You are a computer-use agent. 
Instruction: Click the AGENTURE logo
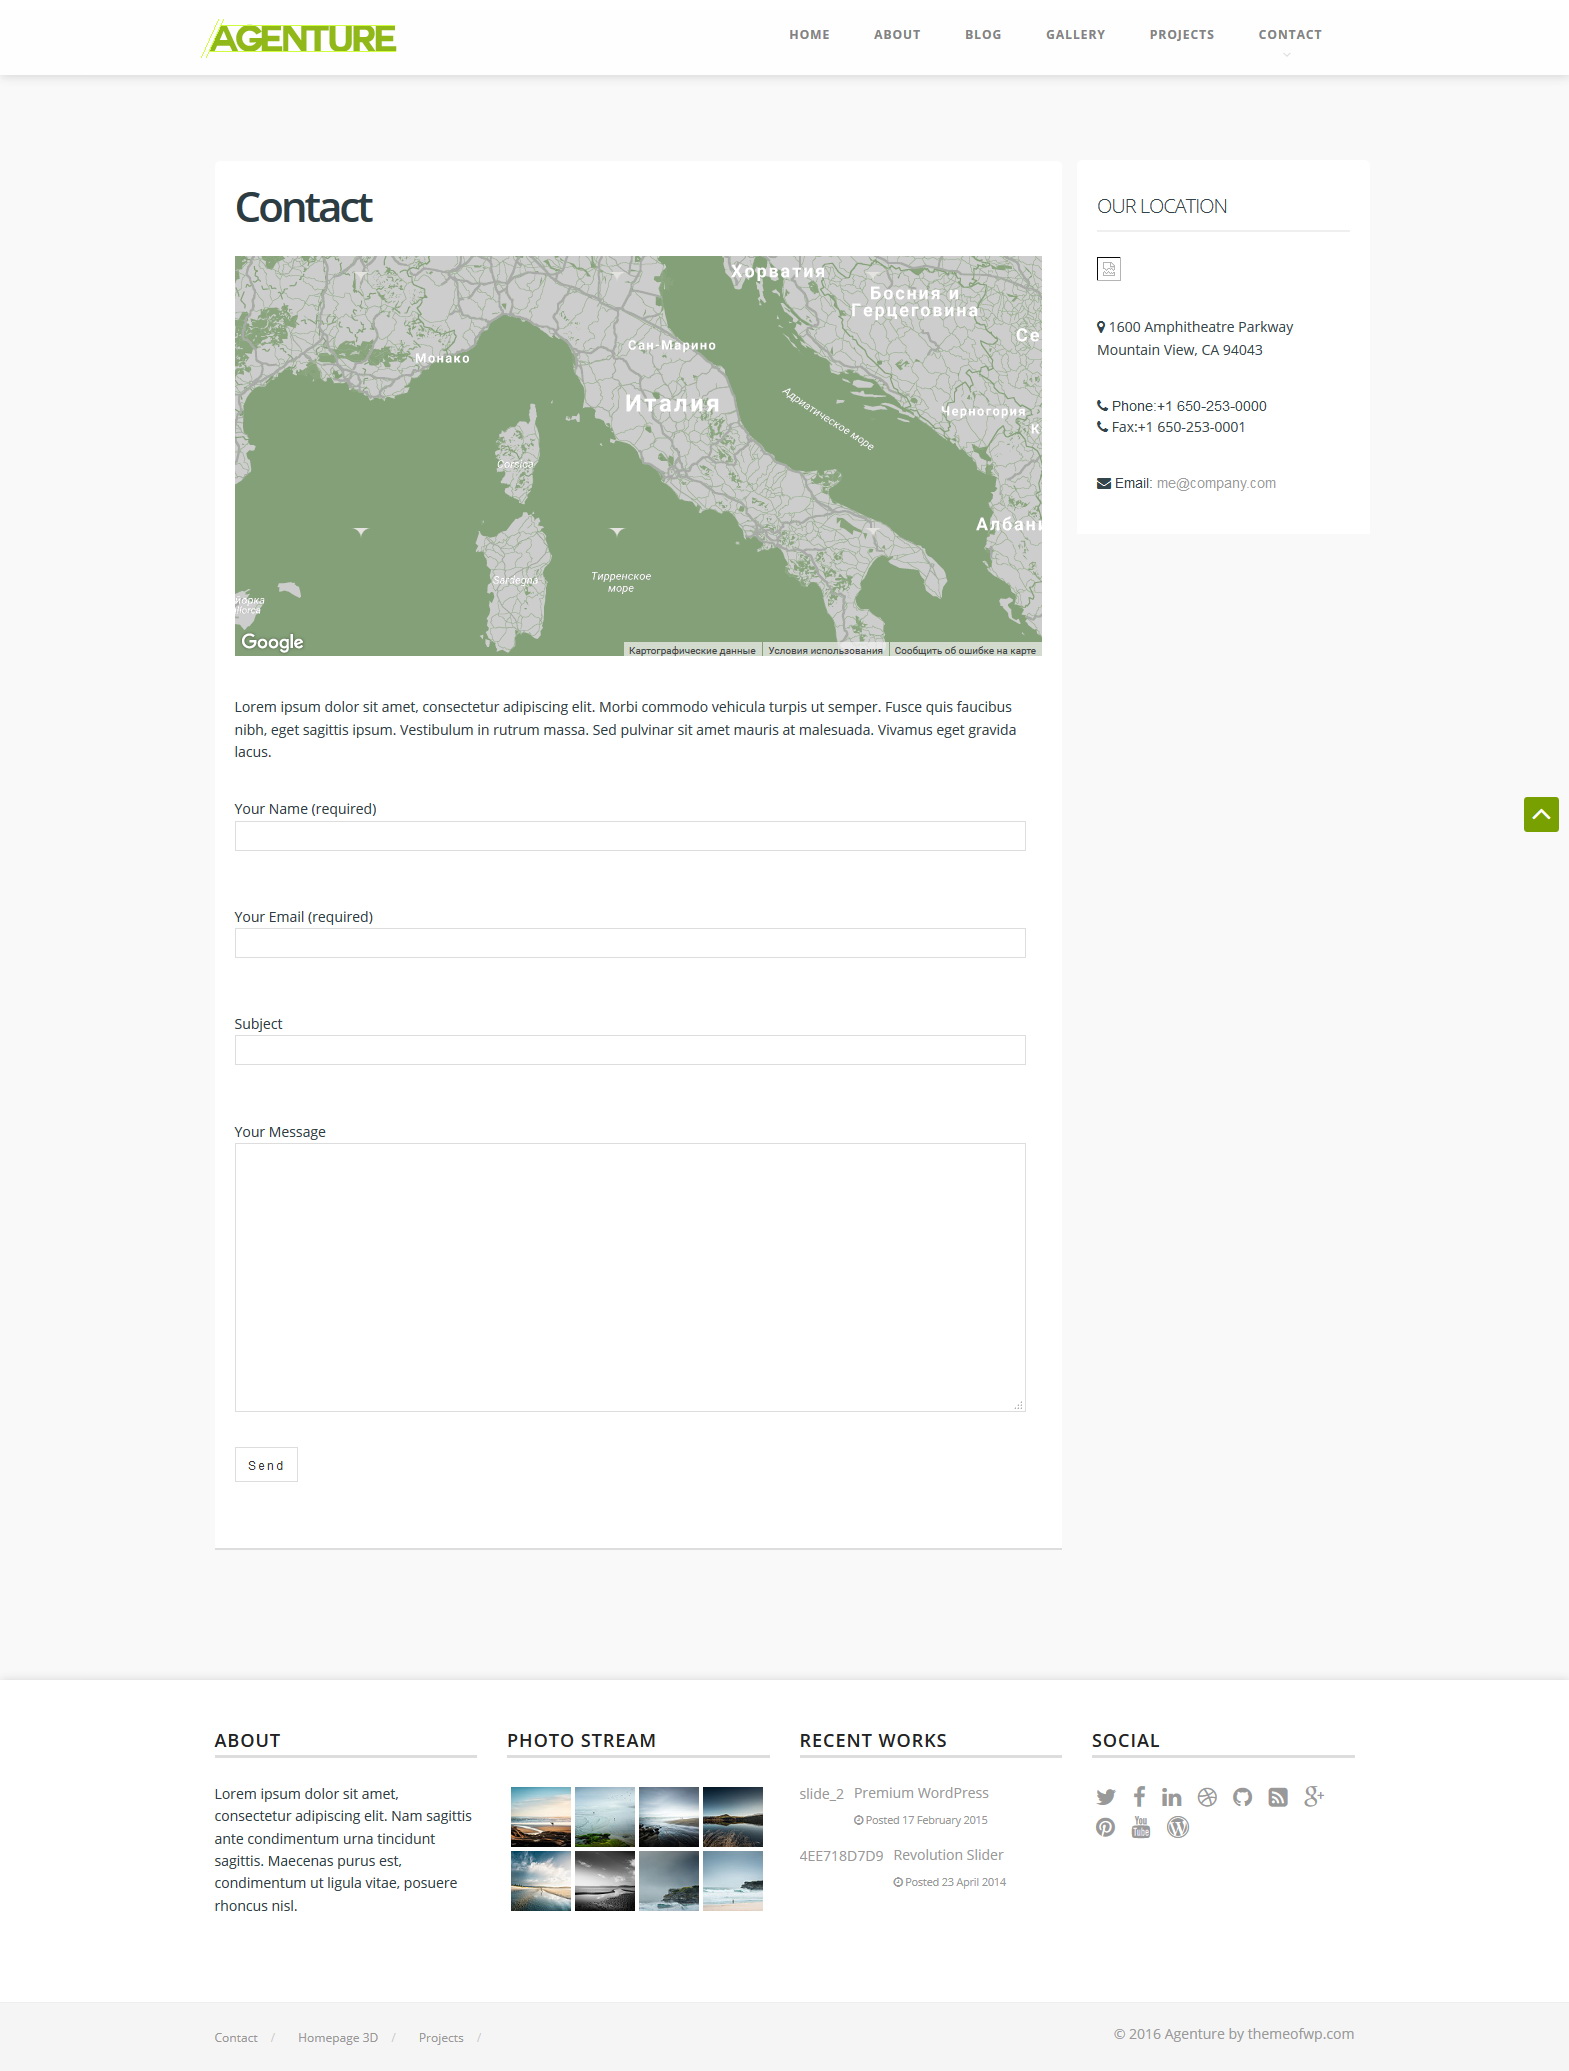coord(300,38)
